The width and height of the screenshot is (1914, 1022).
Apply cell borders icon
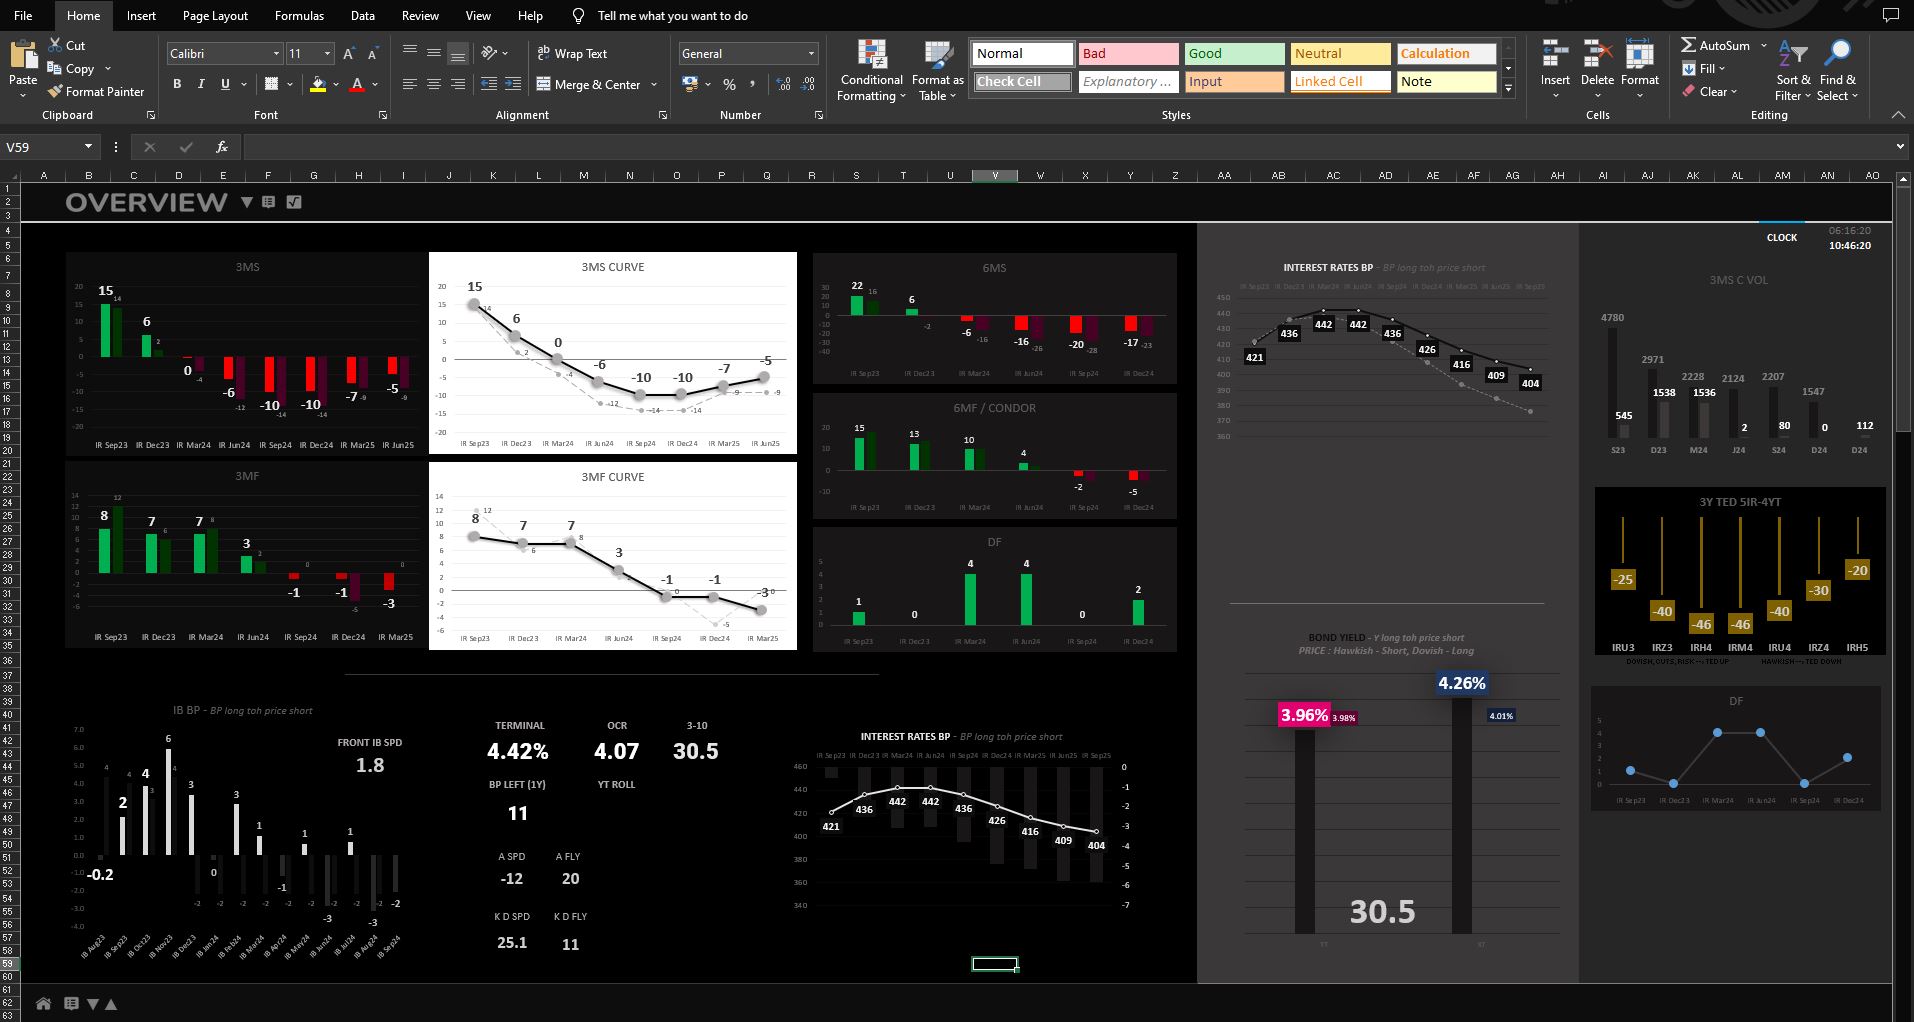coord(271,84)
